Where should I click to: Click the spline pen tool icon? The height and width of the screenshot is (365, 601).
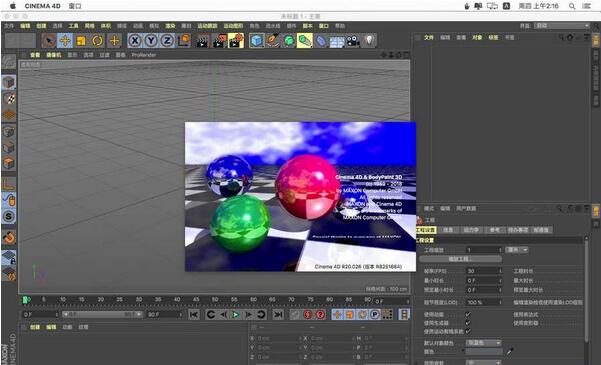[273, 41]
